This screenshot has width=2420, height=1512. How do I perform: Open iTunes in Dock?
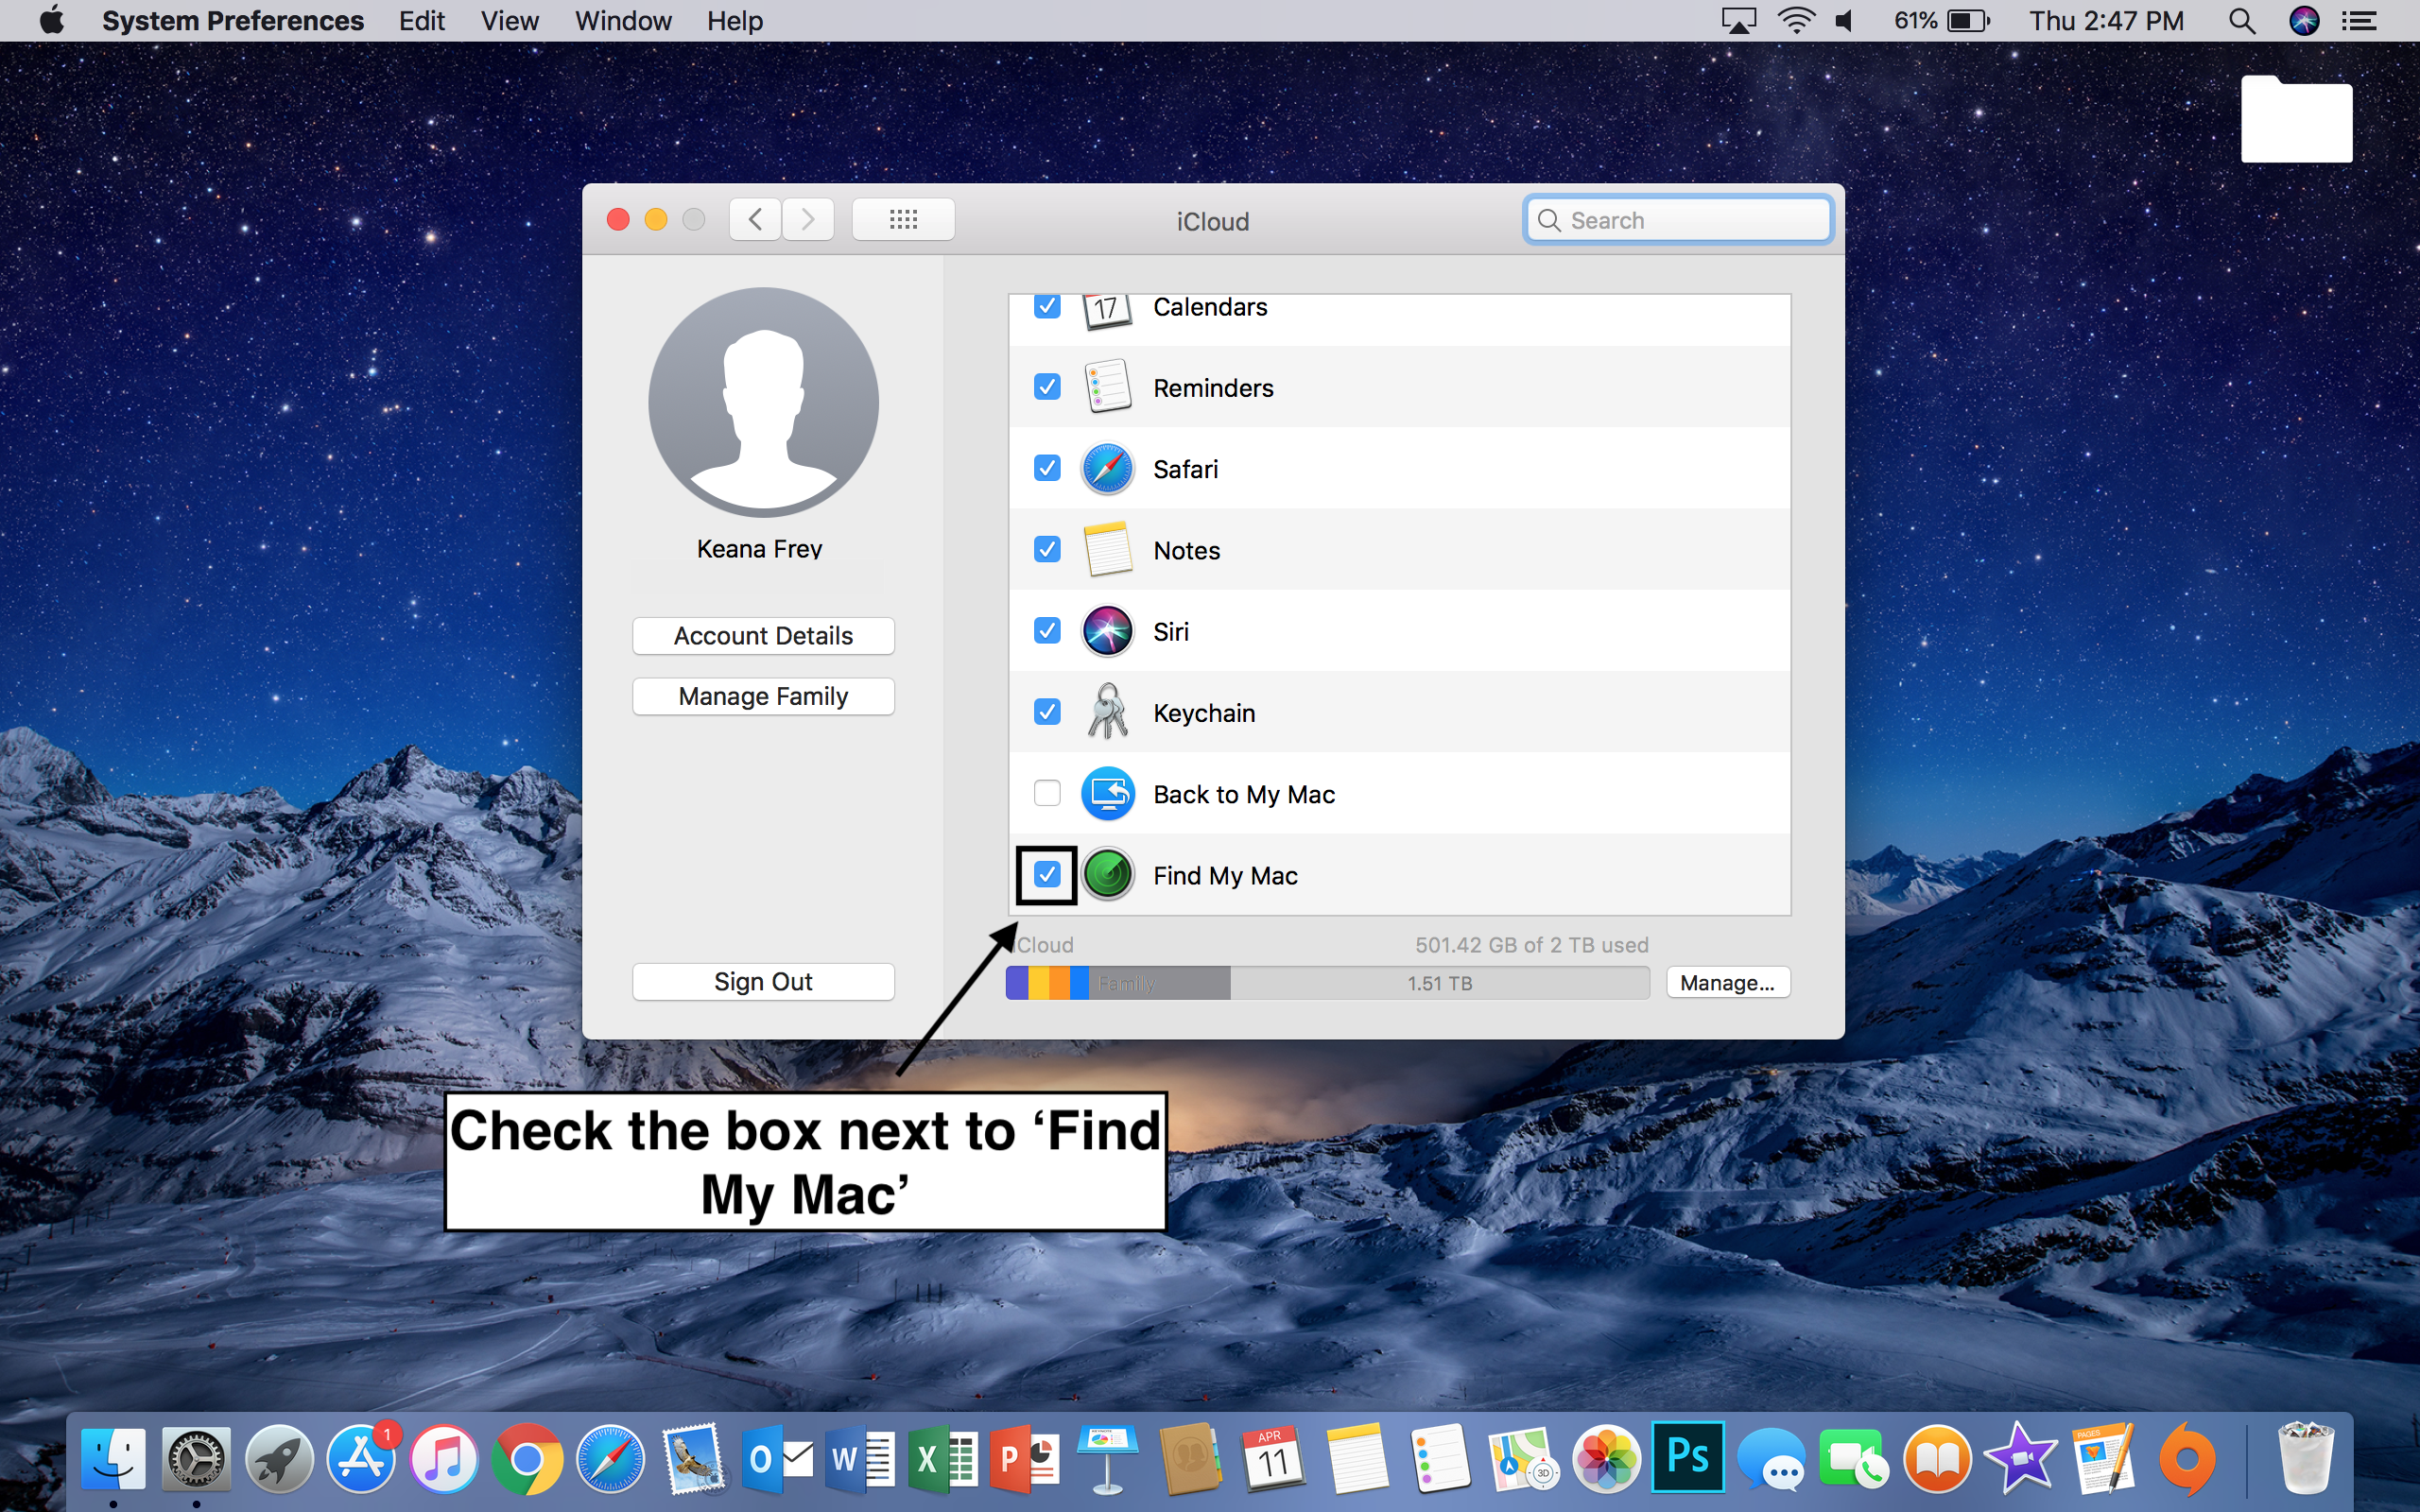coord(444,1459)
